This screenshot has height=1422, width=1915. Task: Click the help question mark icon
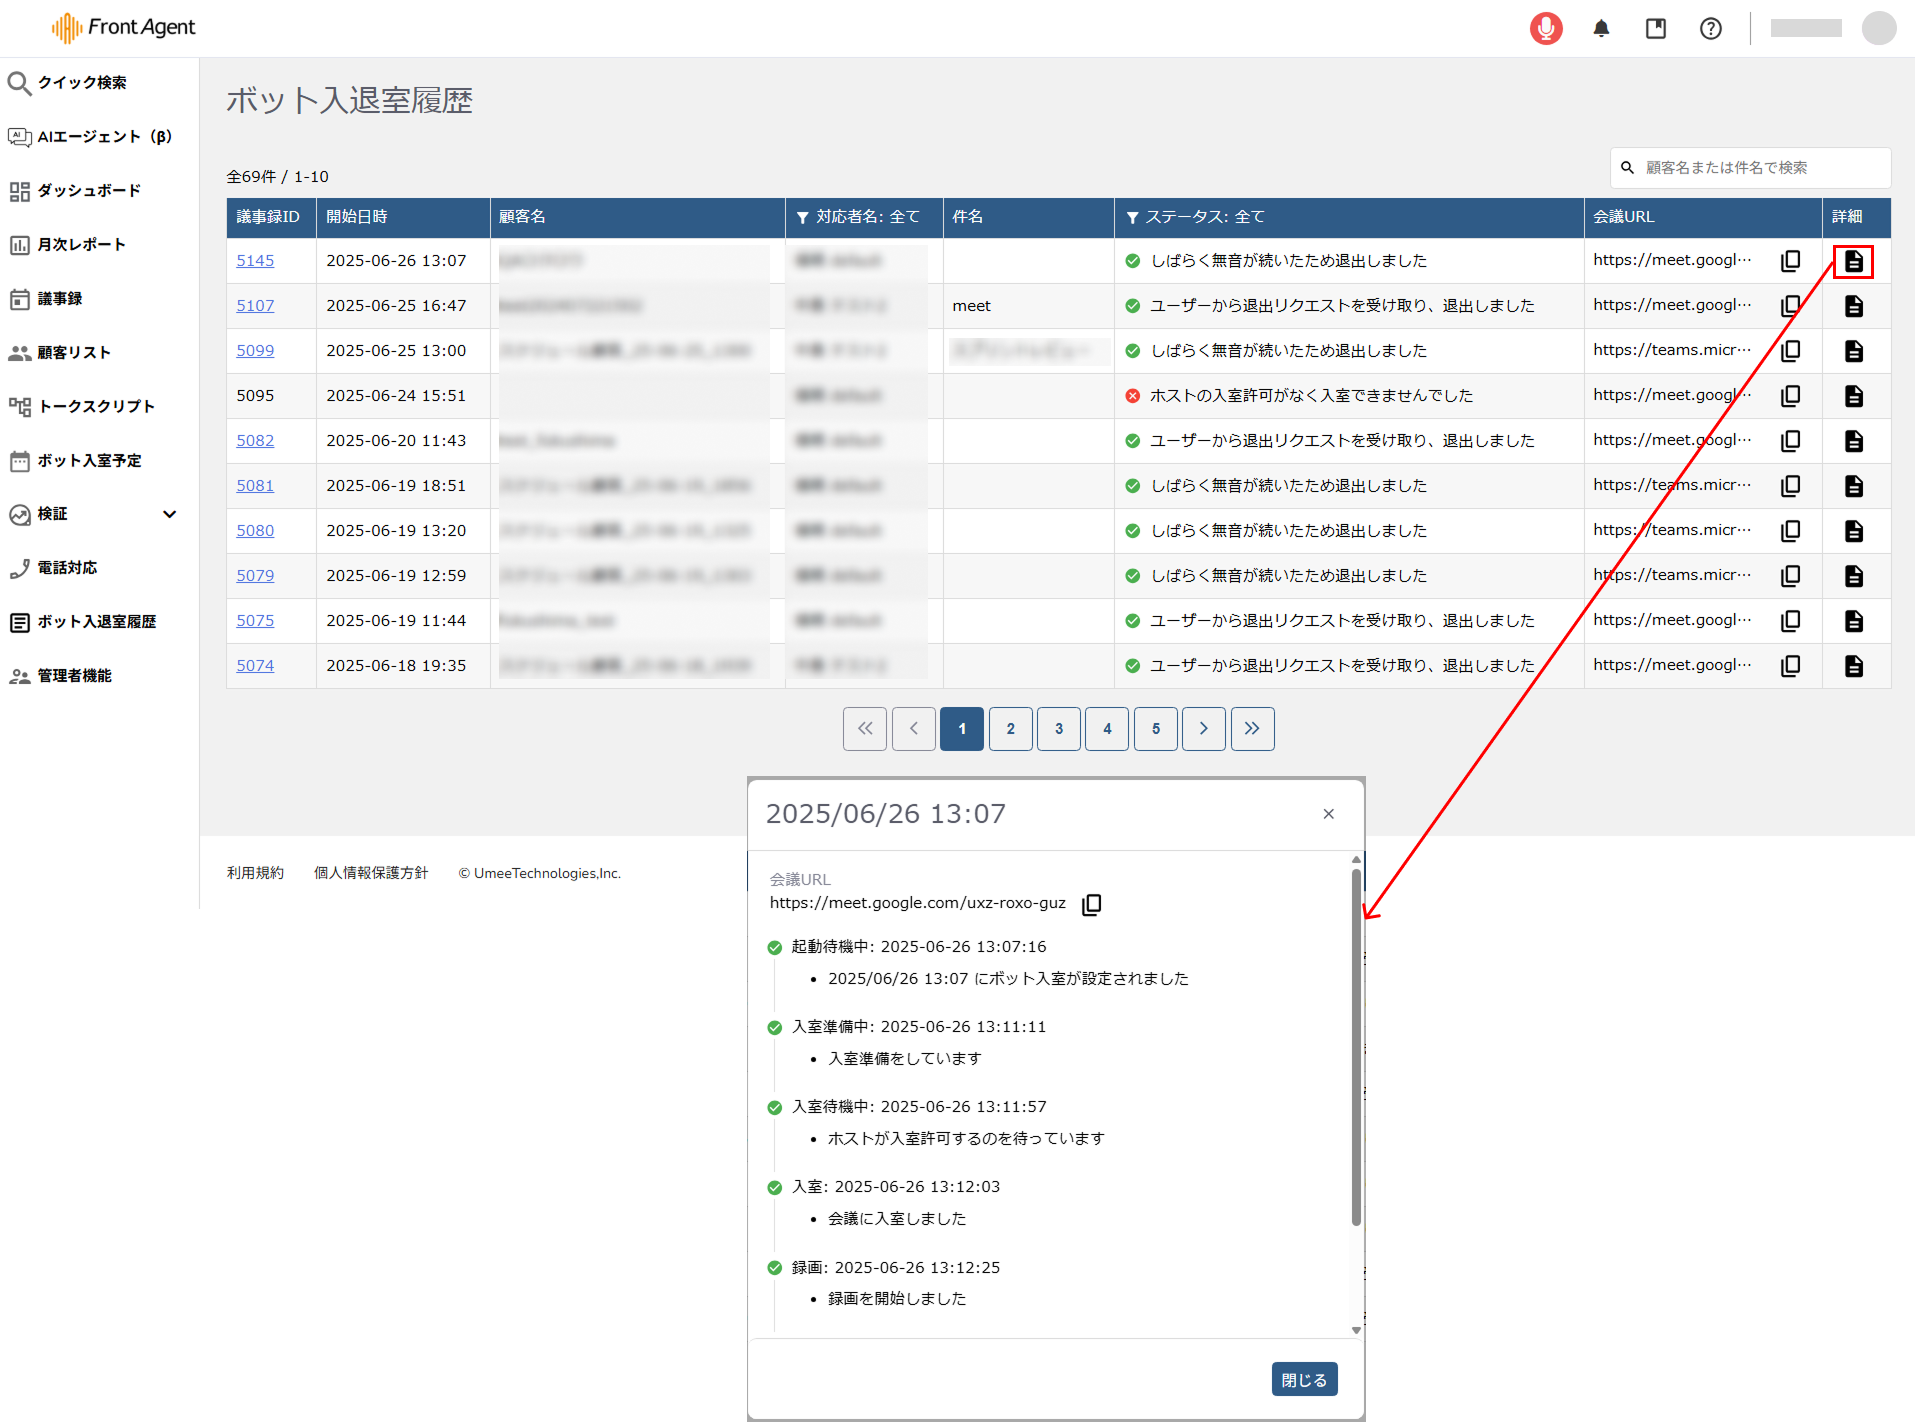click(x=1710, y=28)
